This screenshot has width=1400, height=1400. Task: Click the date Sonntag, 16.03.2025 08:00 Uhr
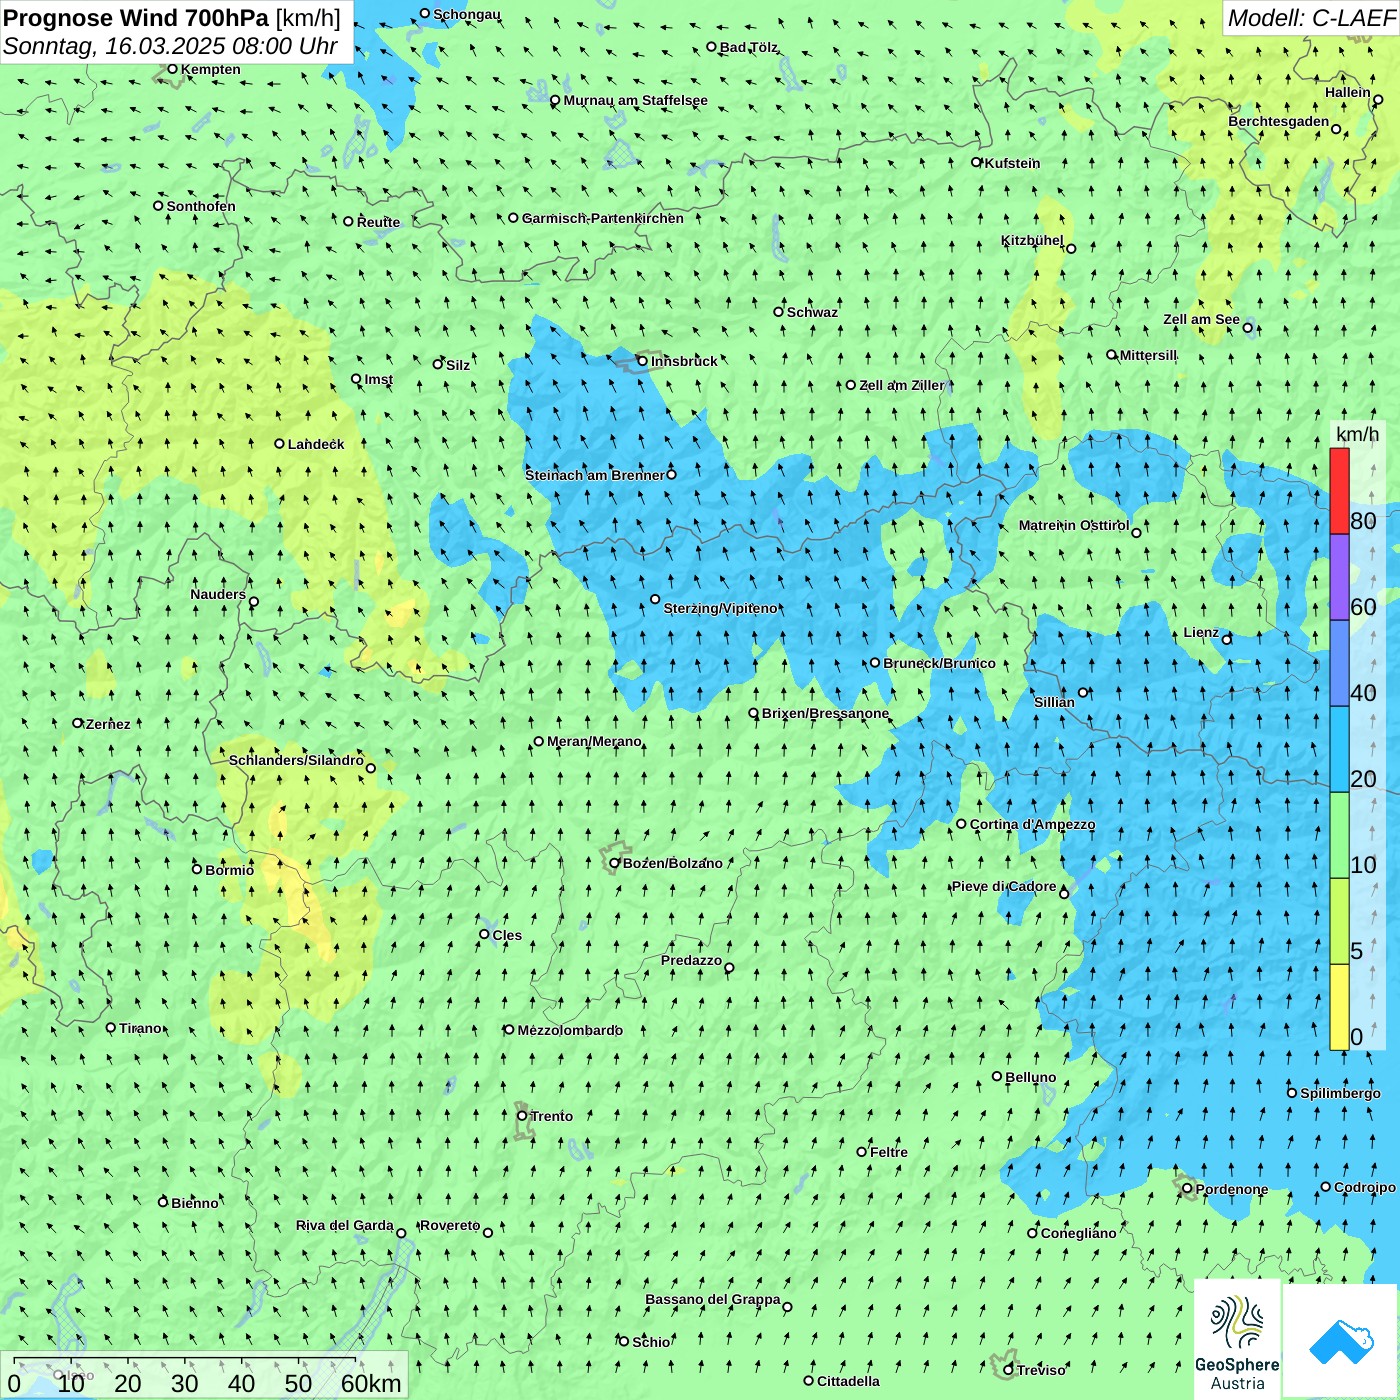(x=170, y=46)
